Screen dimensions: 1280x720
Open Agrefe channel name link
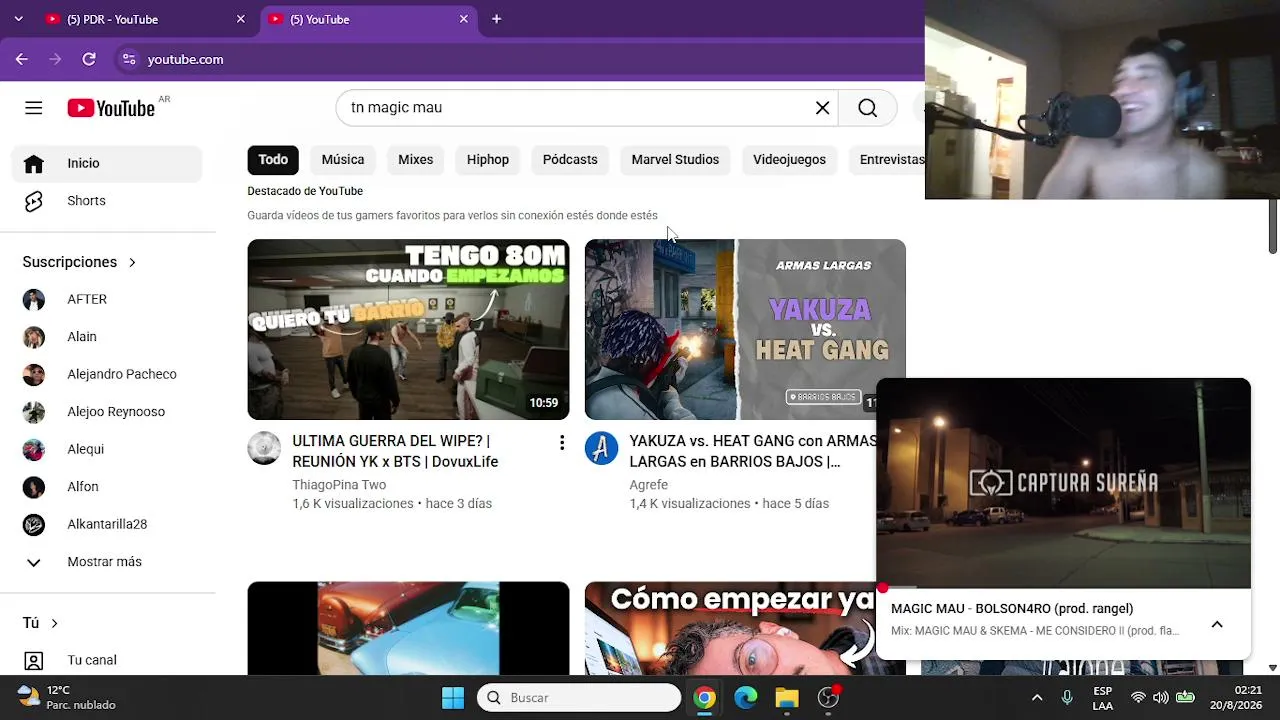pyautogui.click(x=649, y=485)
